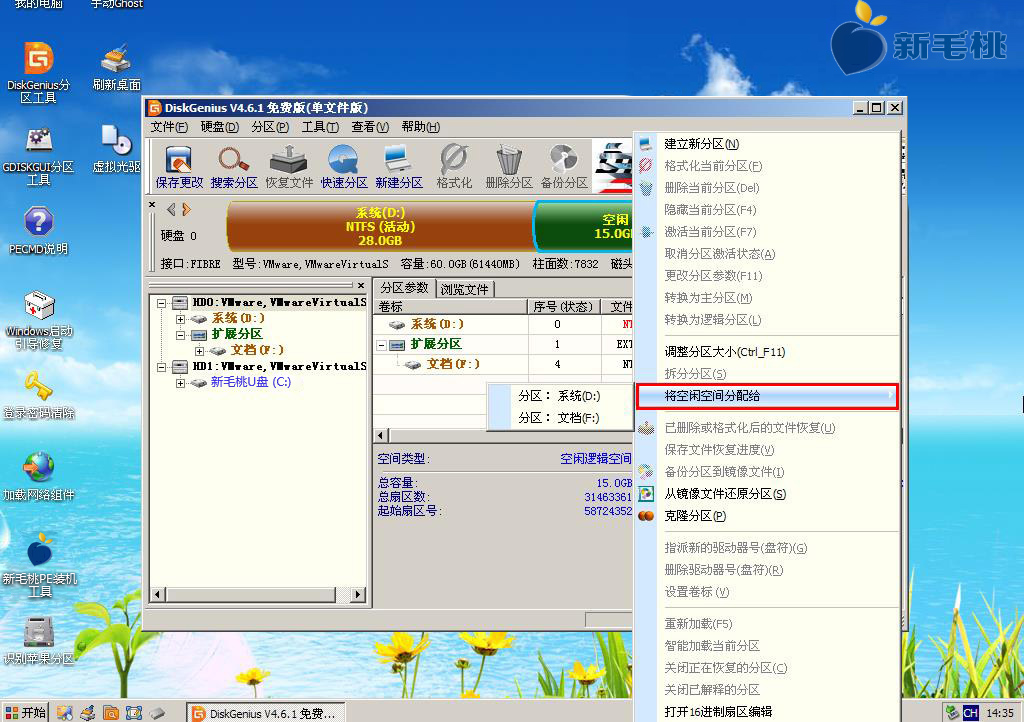Viewport: 1024px width, 722px height.
Task: Click the CH language indicator in tray
Action: pyautogui.click(x=970, y=712)
